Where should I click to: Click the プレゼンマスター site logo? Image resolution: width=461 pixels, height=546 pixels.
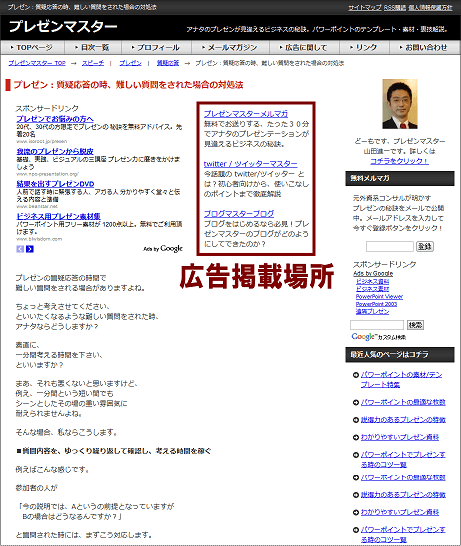63,26
